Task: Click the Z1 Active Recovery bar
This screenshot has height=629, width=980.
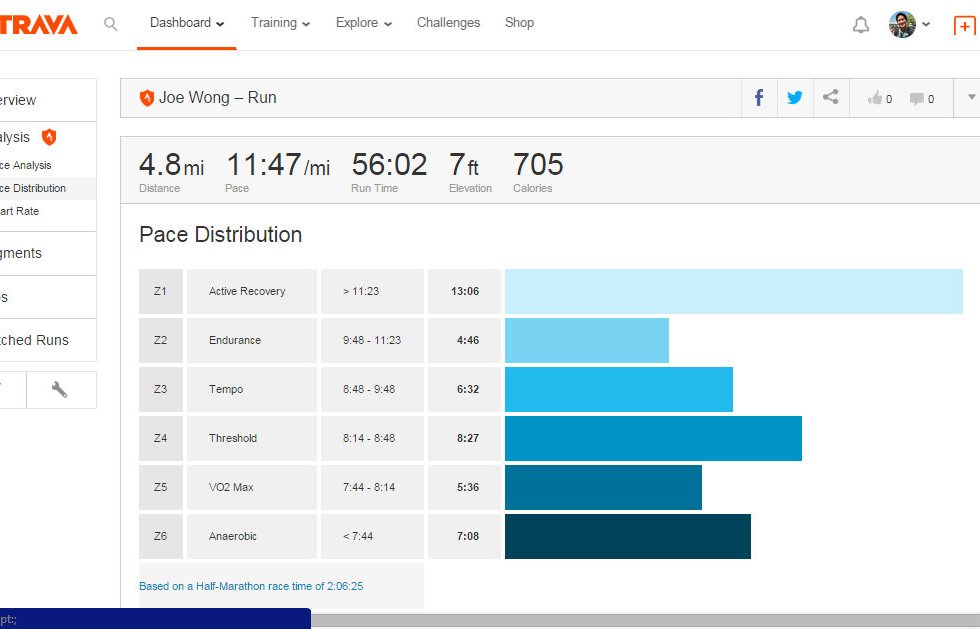Action: (x=733, y=291)
